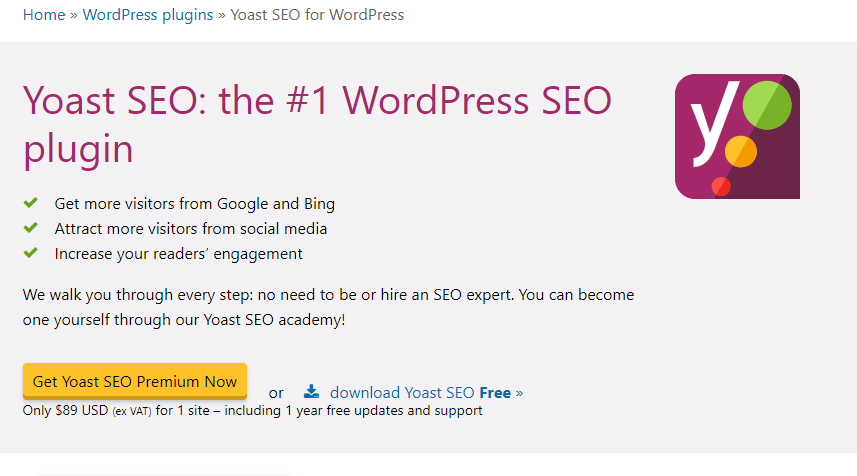The height and width of the screenshot is (476, 857).
Task: Open the download Yoast SEO Free link
Action: click(x=426, y=392)
